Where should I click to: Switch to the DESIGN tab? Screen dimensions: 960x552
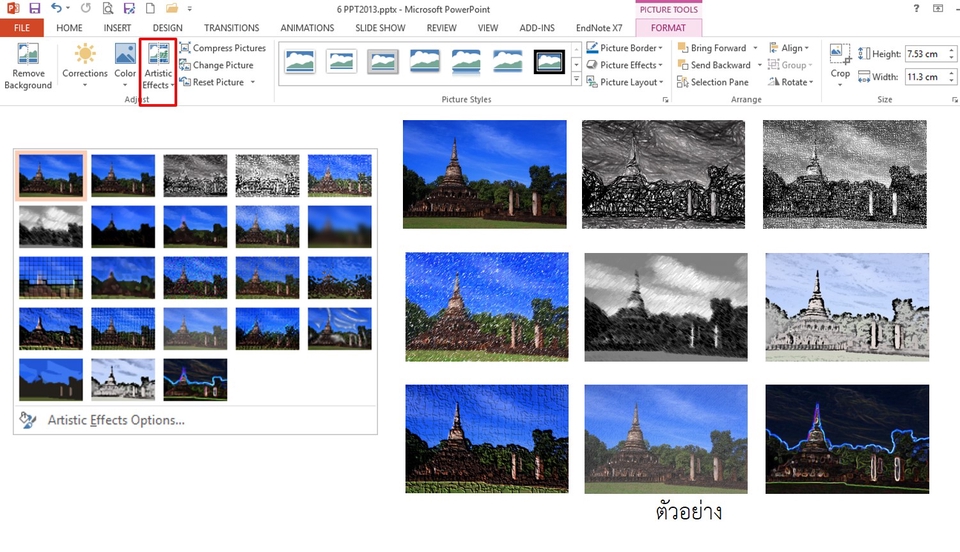point(167,28)
